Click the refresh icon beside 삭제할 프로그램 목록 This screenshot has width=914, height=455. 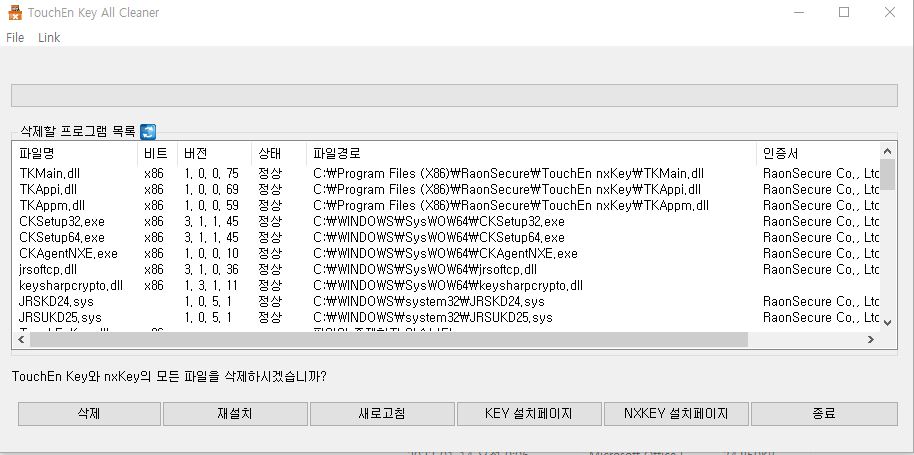[x=148, y=132]
